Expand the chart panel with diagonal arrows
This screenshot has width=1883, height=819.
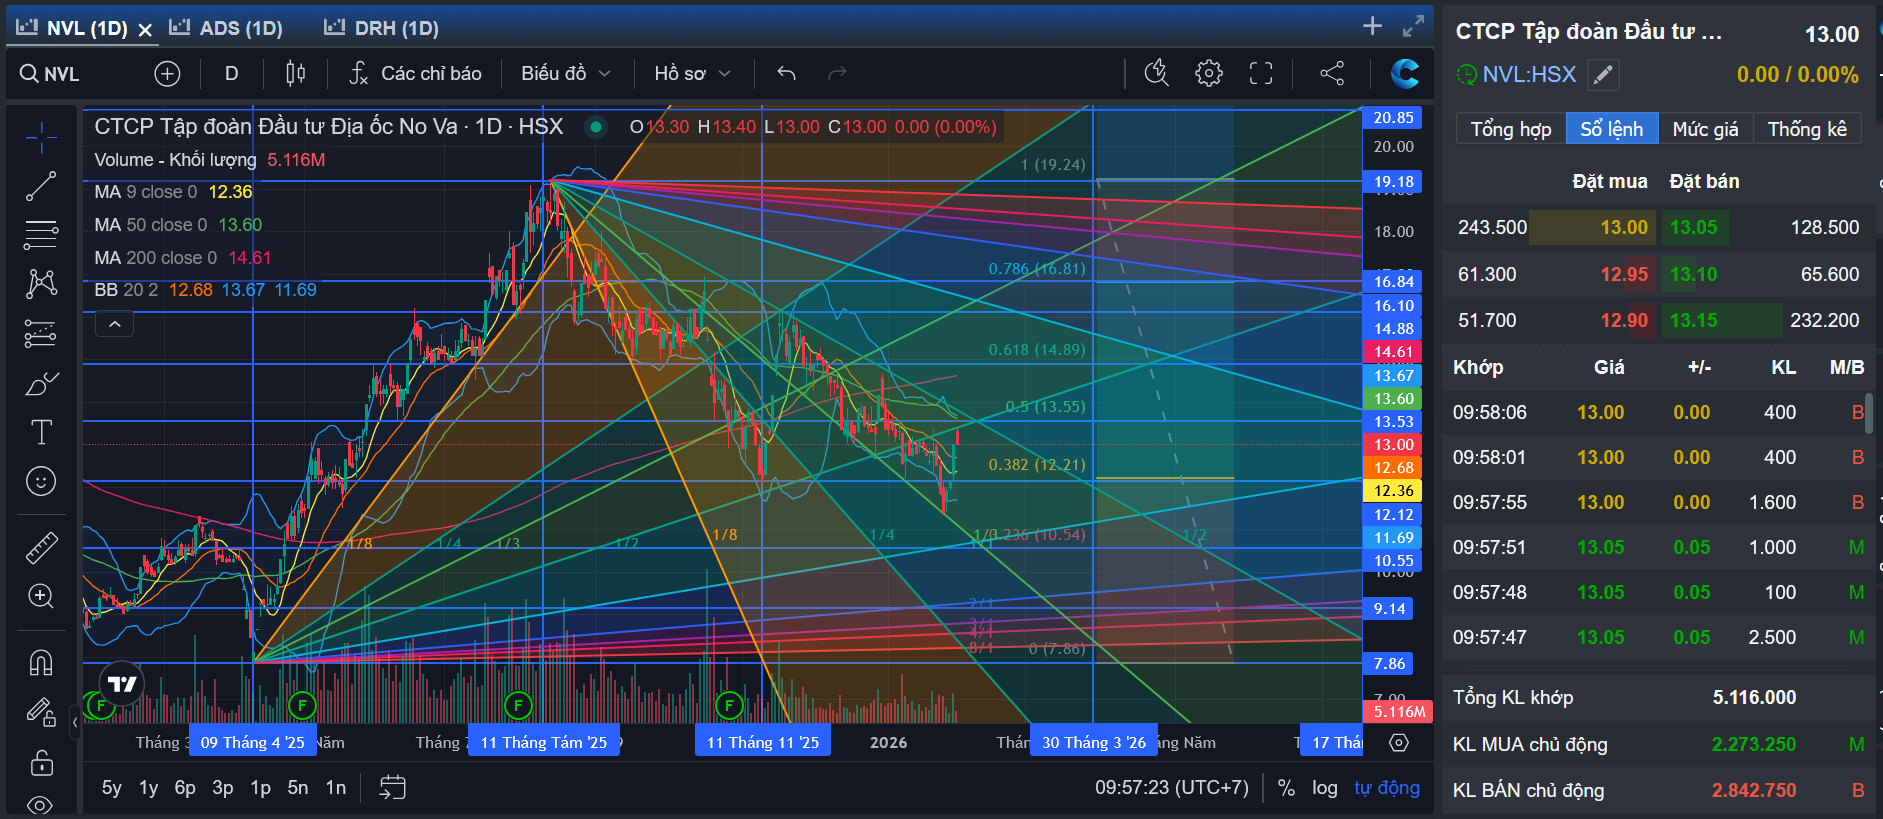[x=1413, y=27]
